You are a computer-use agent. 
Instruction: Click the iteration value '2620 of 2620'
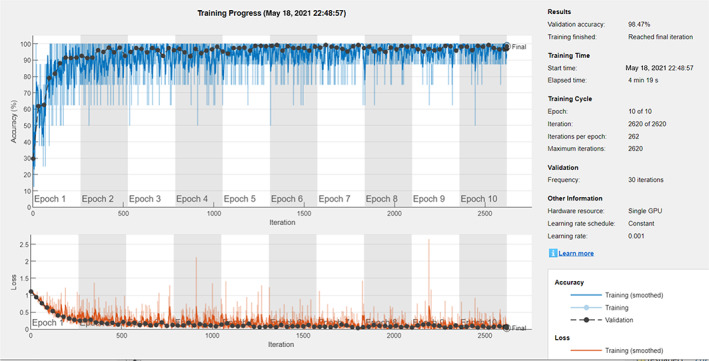click(647, 124)
